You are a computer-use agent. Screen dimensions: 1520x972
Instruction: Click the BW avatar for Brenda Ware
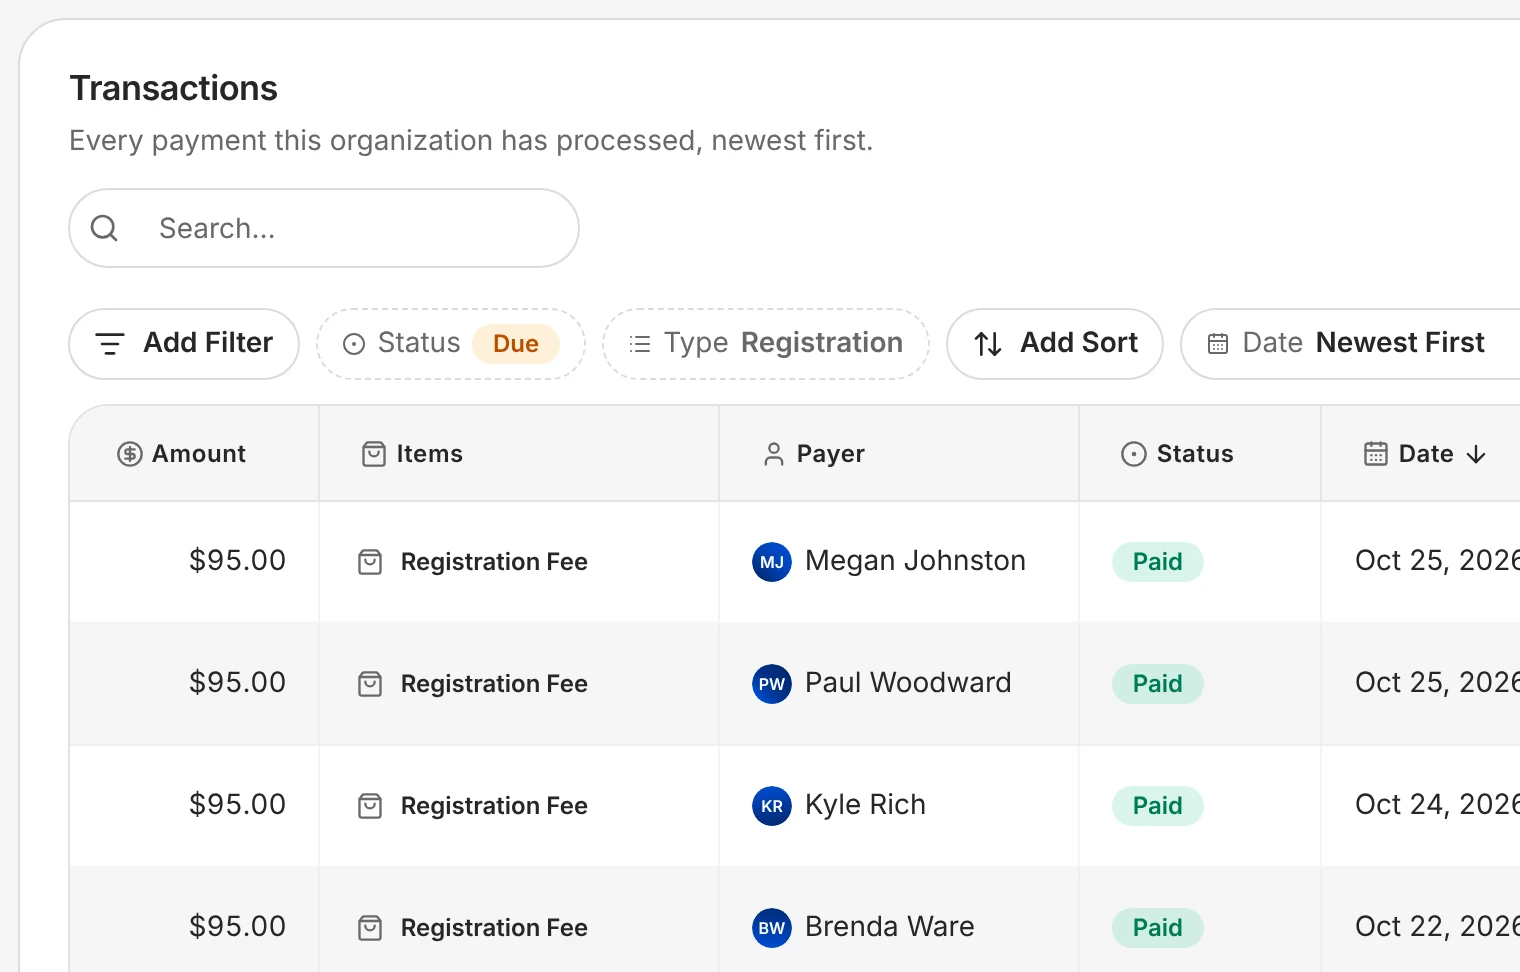pos(772,928)
